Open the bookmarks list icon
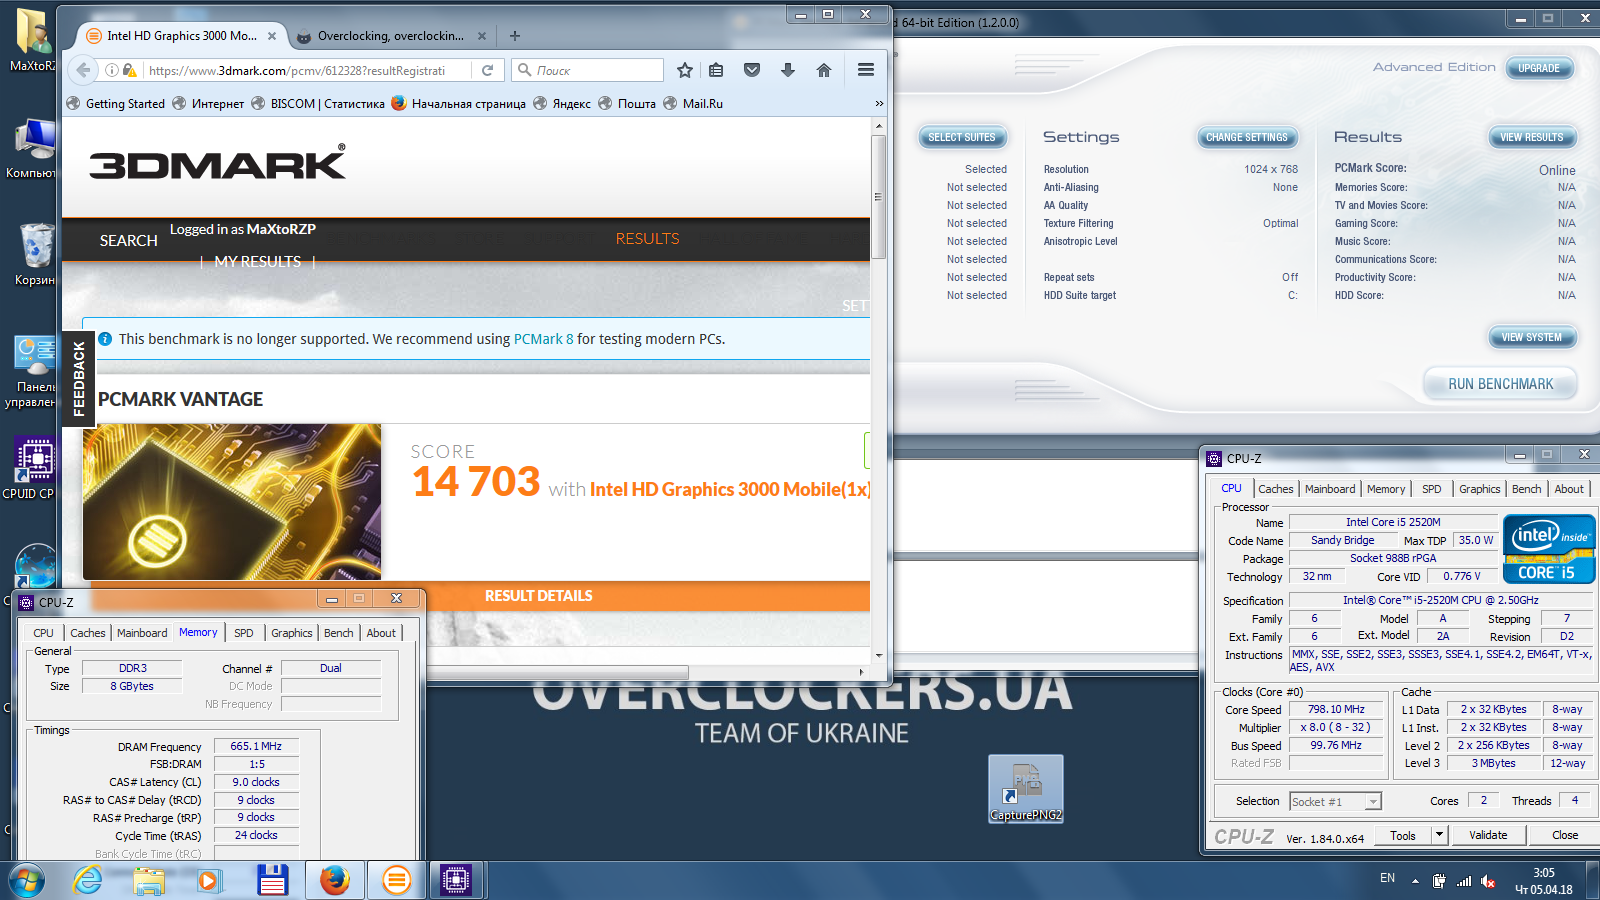The width and height of the screenshot is (1600, 900). click(716, 70)
